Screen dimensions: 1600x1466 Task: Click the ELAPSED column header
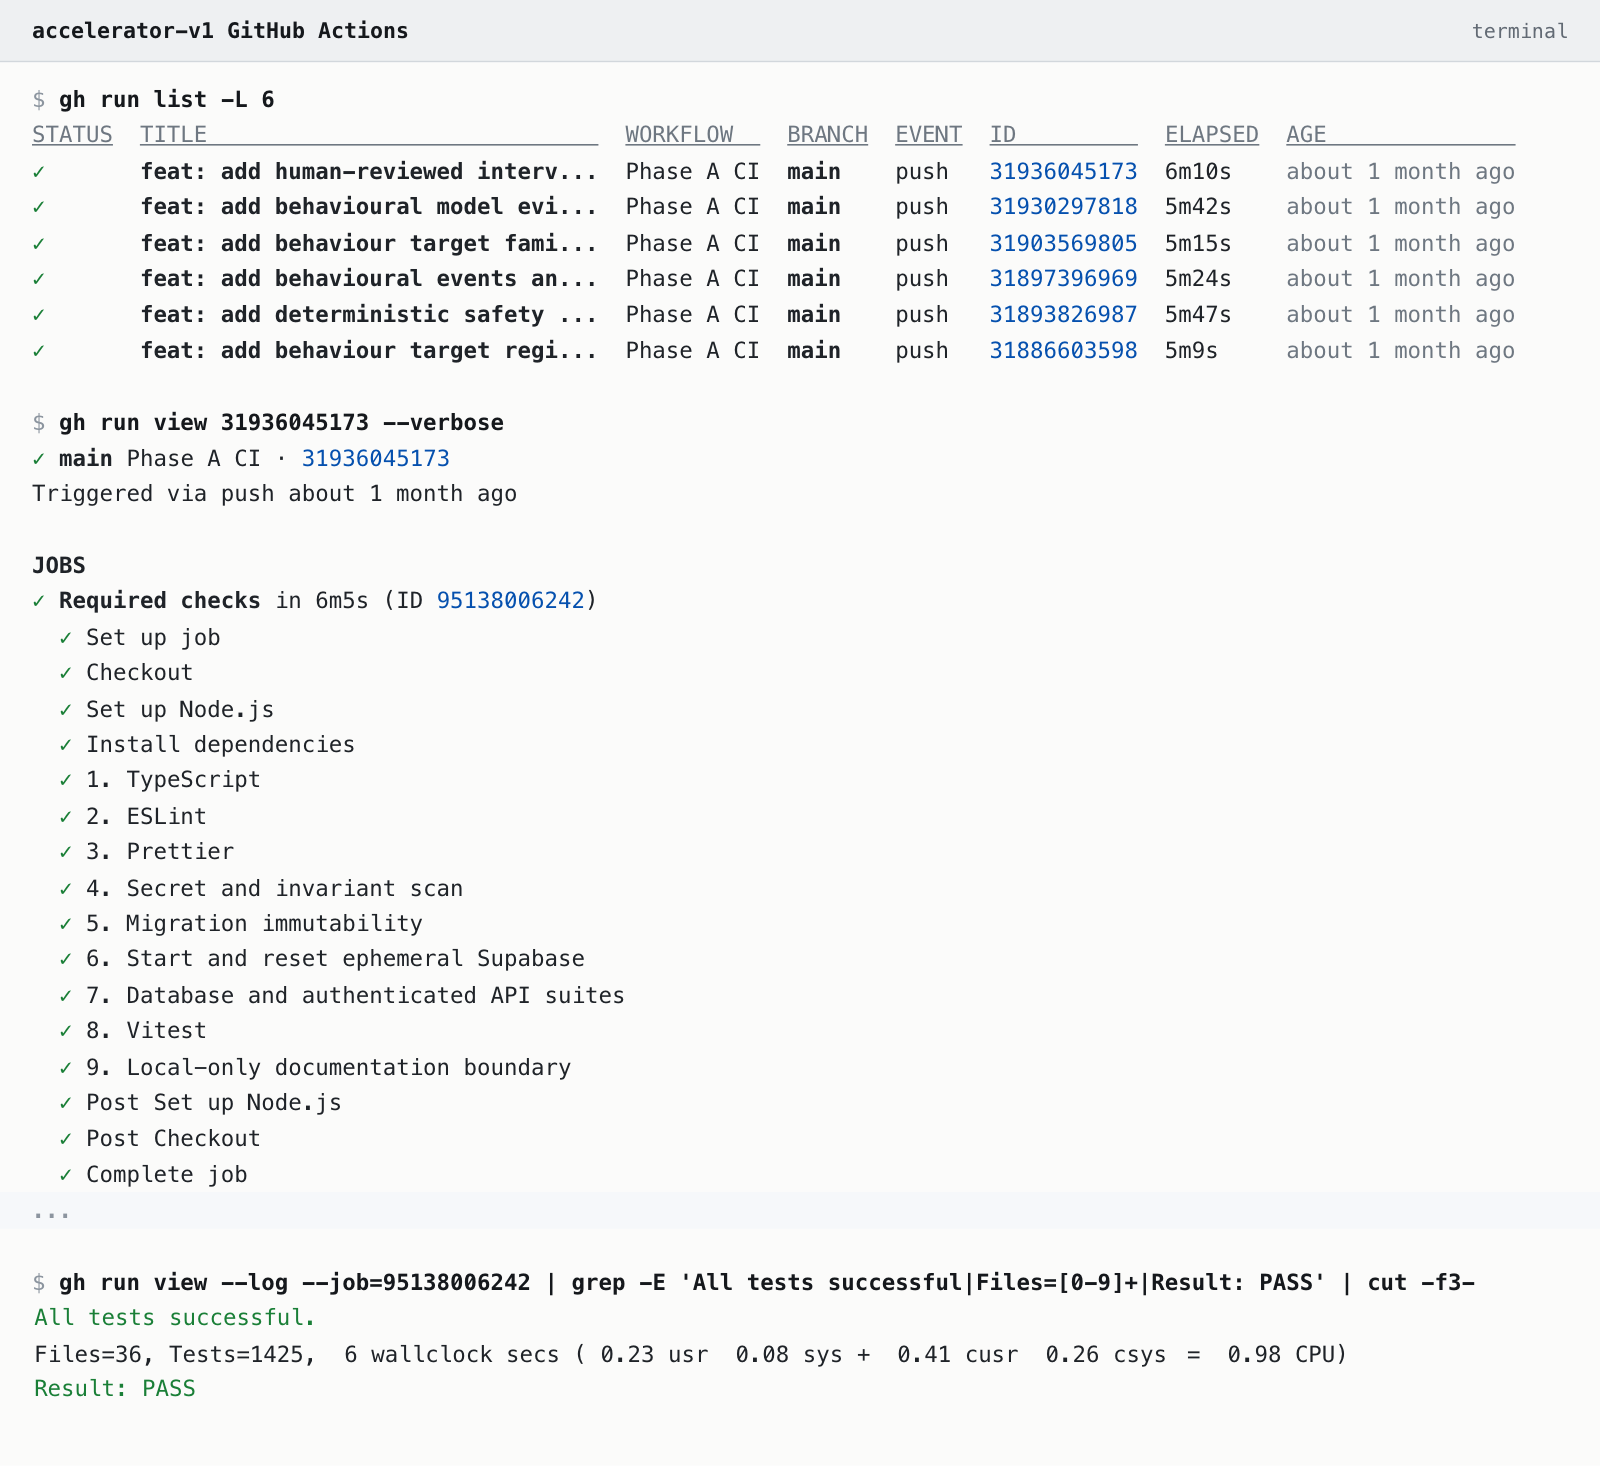tap(1211, 135)
